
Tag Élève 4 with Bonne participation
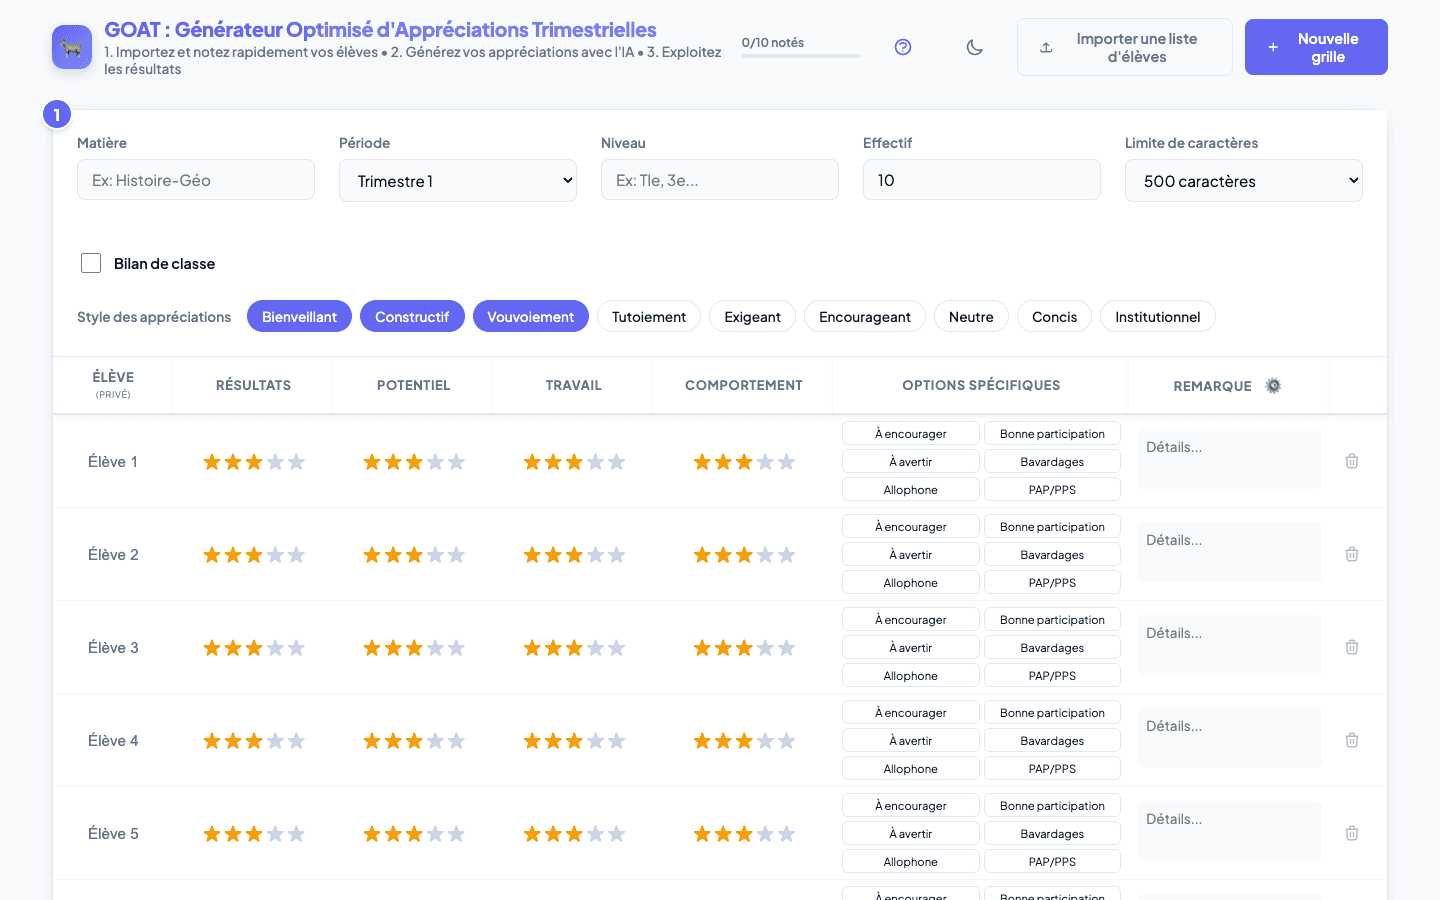coord(1052,713)
